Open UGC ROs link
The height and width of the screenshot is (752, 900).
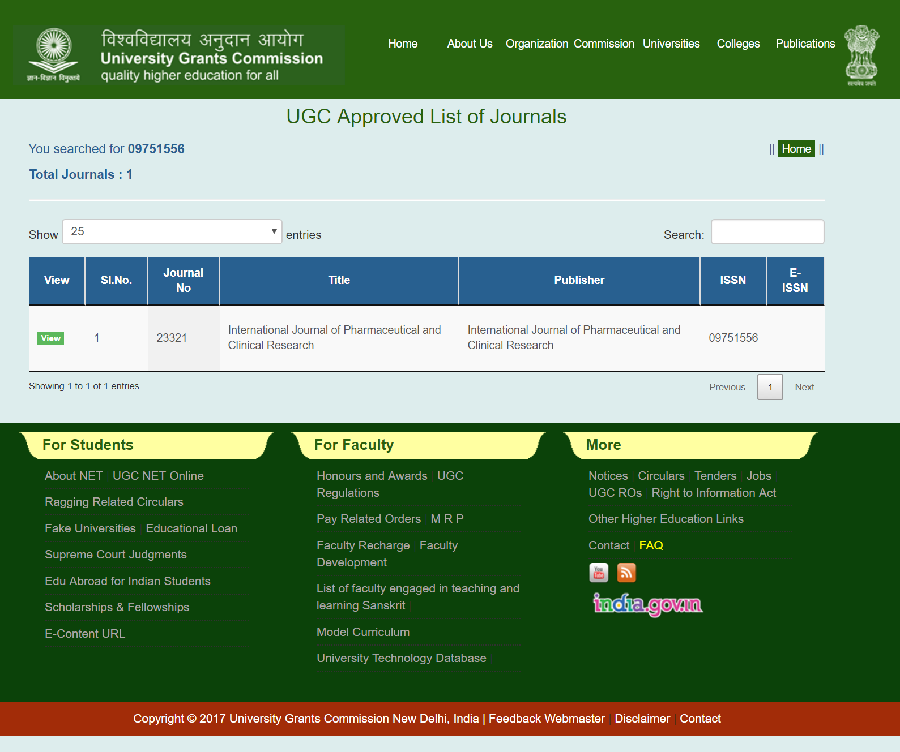coord(615,493)
